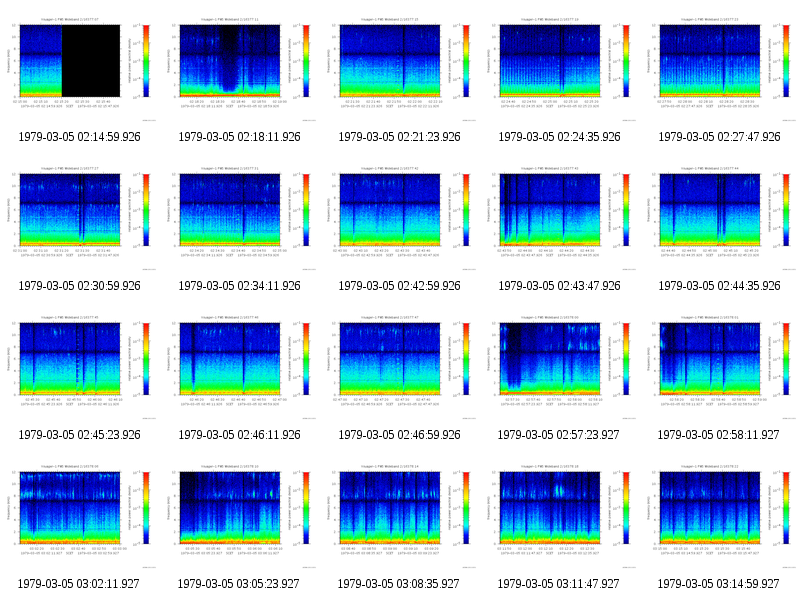Click the caption text 1979-03-05 02:24:35.926
The width and height of the screenshot is (800, 596).
click(559, 137)
